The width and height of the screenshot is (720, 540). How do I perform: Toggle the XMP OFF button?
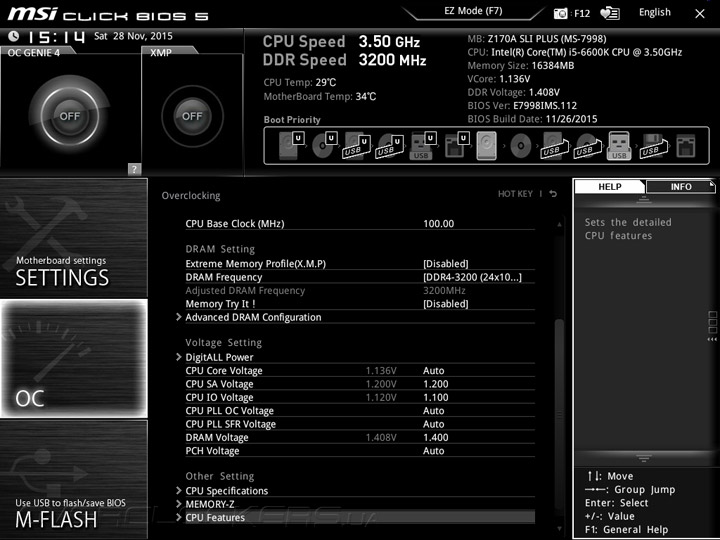coord(192,116)
